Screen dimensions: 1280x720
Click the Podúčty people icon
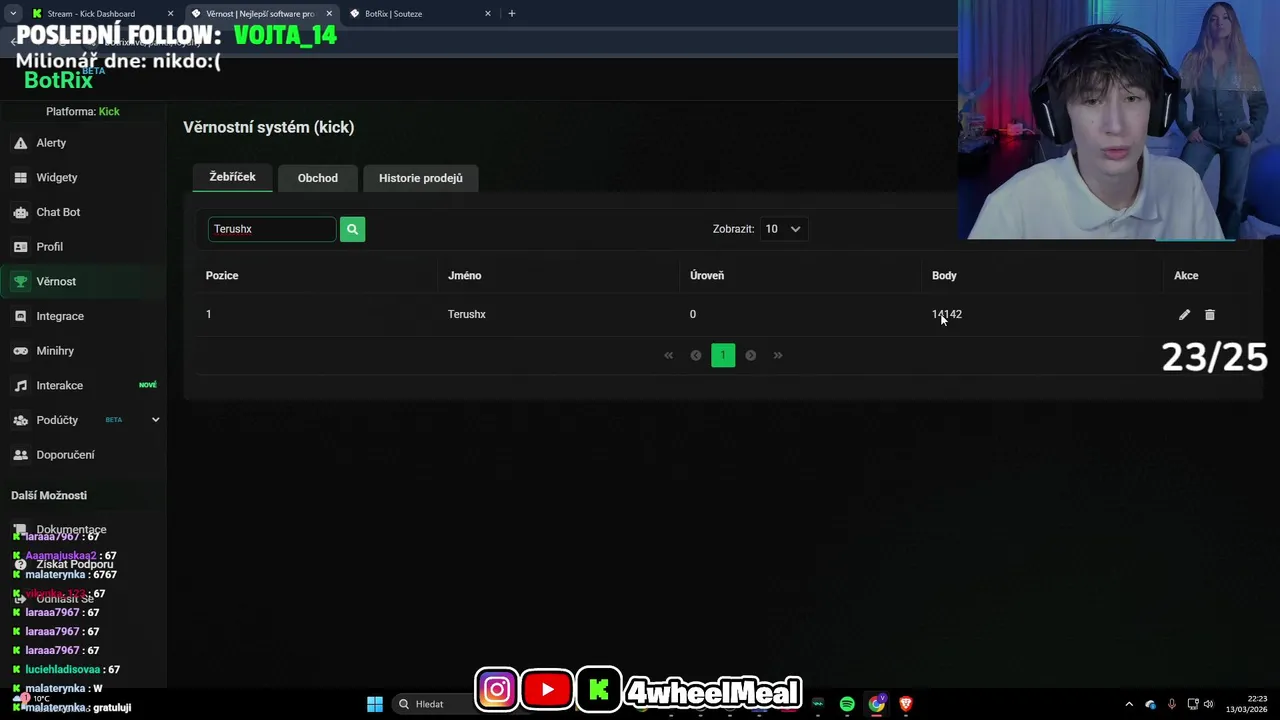point(20,420)
